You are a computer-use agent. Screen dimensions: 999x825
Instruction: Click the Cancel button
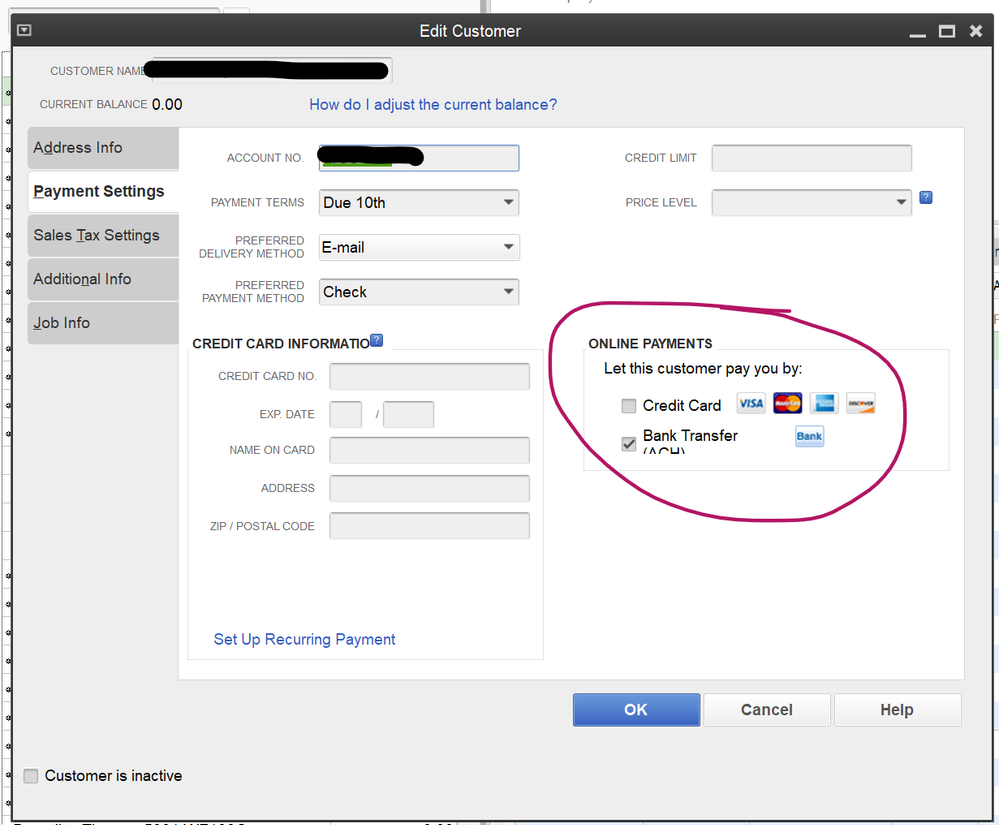pyautogui.click(x=766, y=710)
